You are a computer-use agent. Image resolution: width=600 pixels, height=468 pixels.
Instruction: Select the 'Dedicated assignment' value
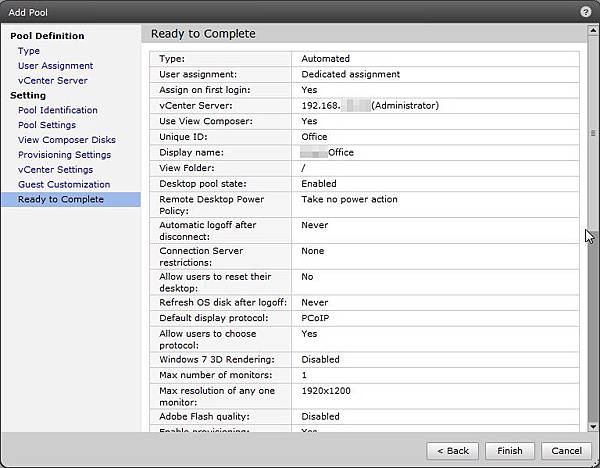(x=351, y=75)
